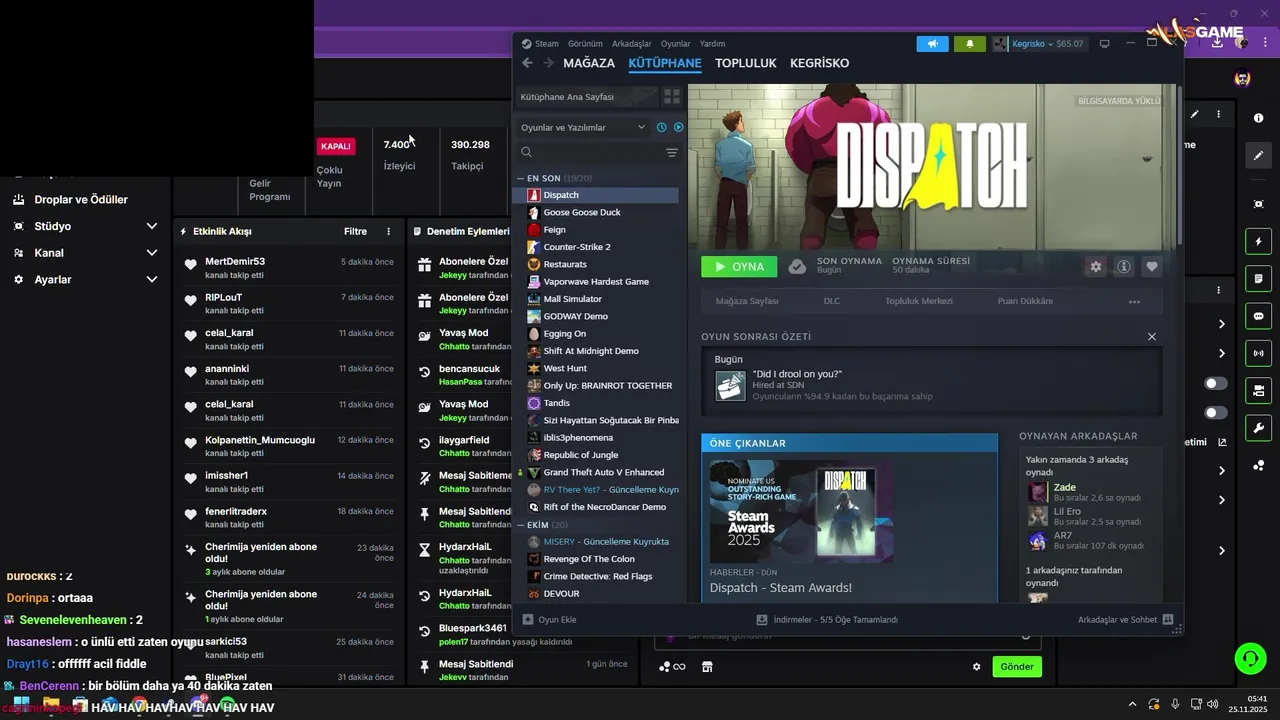Open Puan Dükkânı link

(1025, 301)
